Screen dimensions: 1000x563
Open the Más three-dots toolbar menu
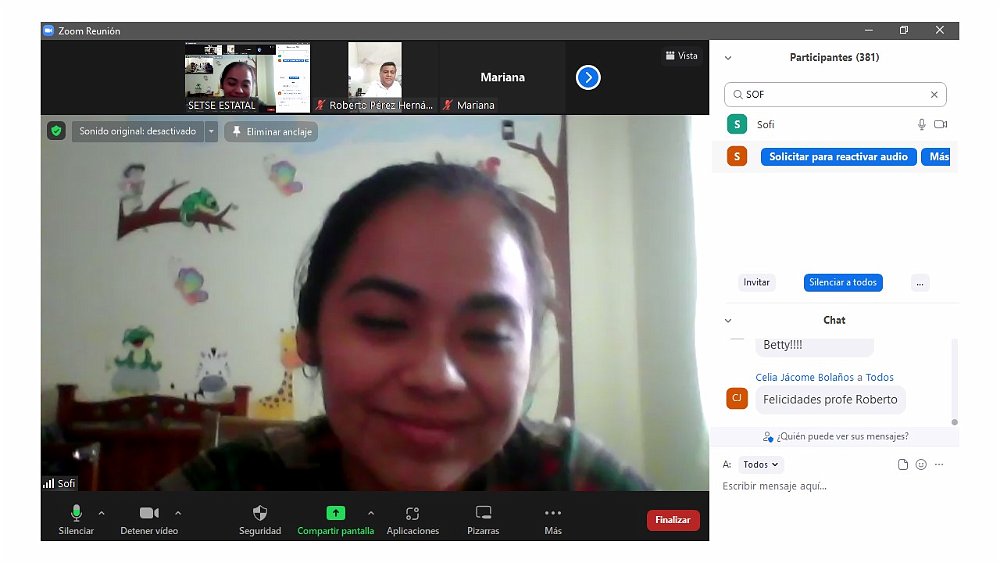point(553,513)
